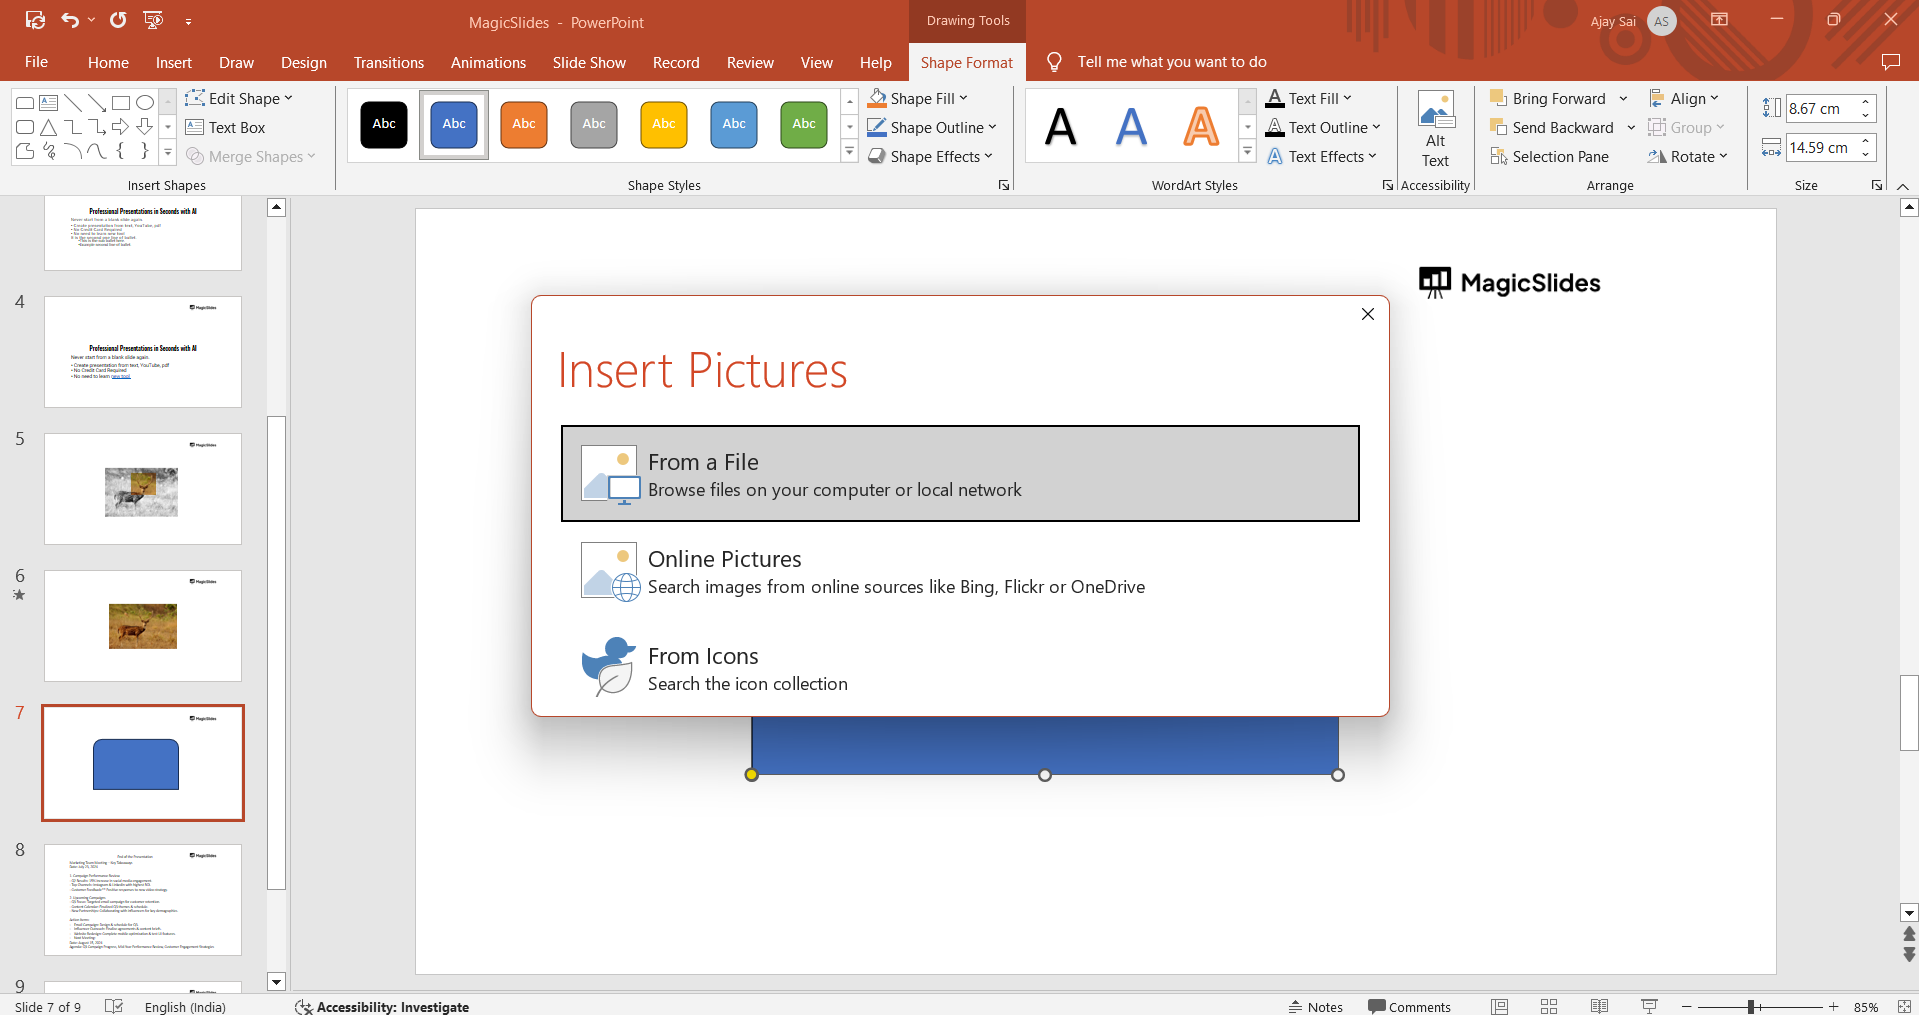1919x1015 pixels.
Task: Select the oval shape in the shapes gallery
Action: 145,102
